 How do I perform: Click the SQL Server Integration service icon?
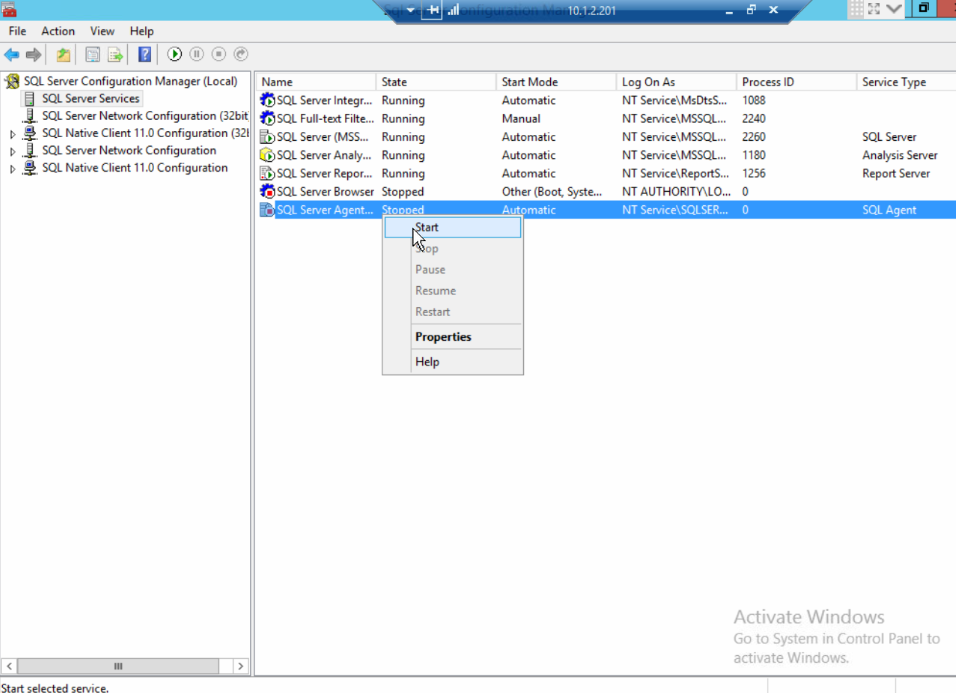coord(267,100)
